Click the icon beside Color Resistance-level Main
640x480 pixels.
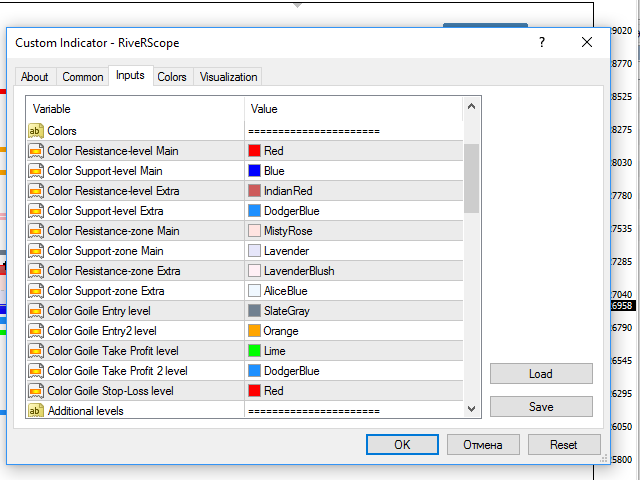tap(35, 151)
